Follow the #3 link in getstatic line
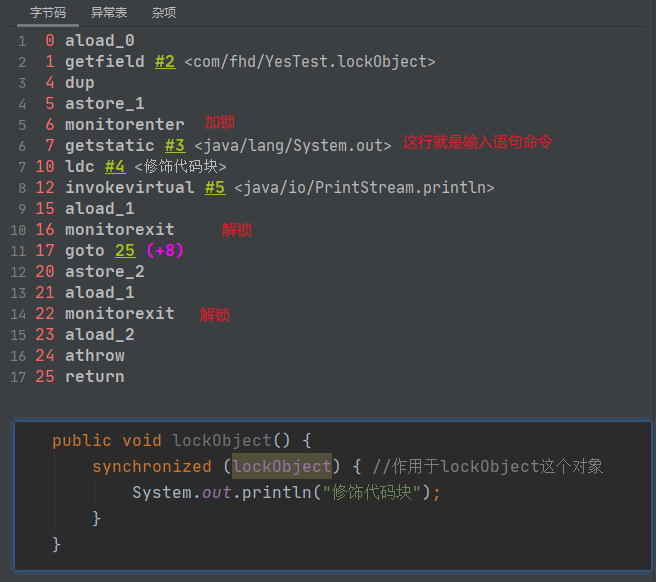The height and width of the screenshot is (582, 656). click(x=175, y=146)
